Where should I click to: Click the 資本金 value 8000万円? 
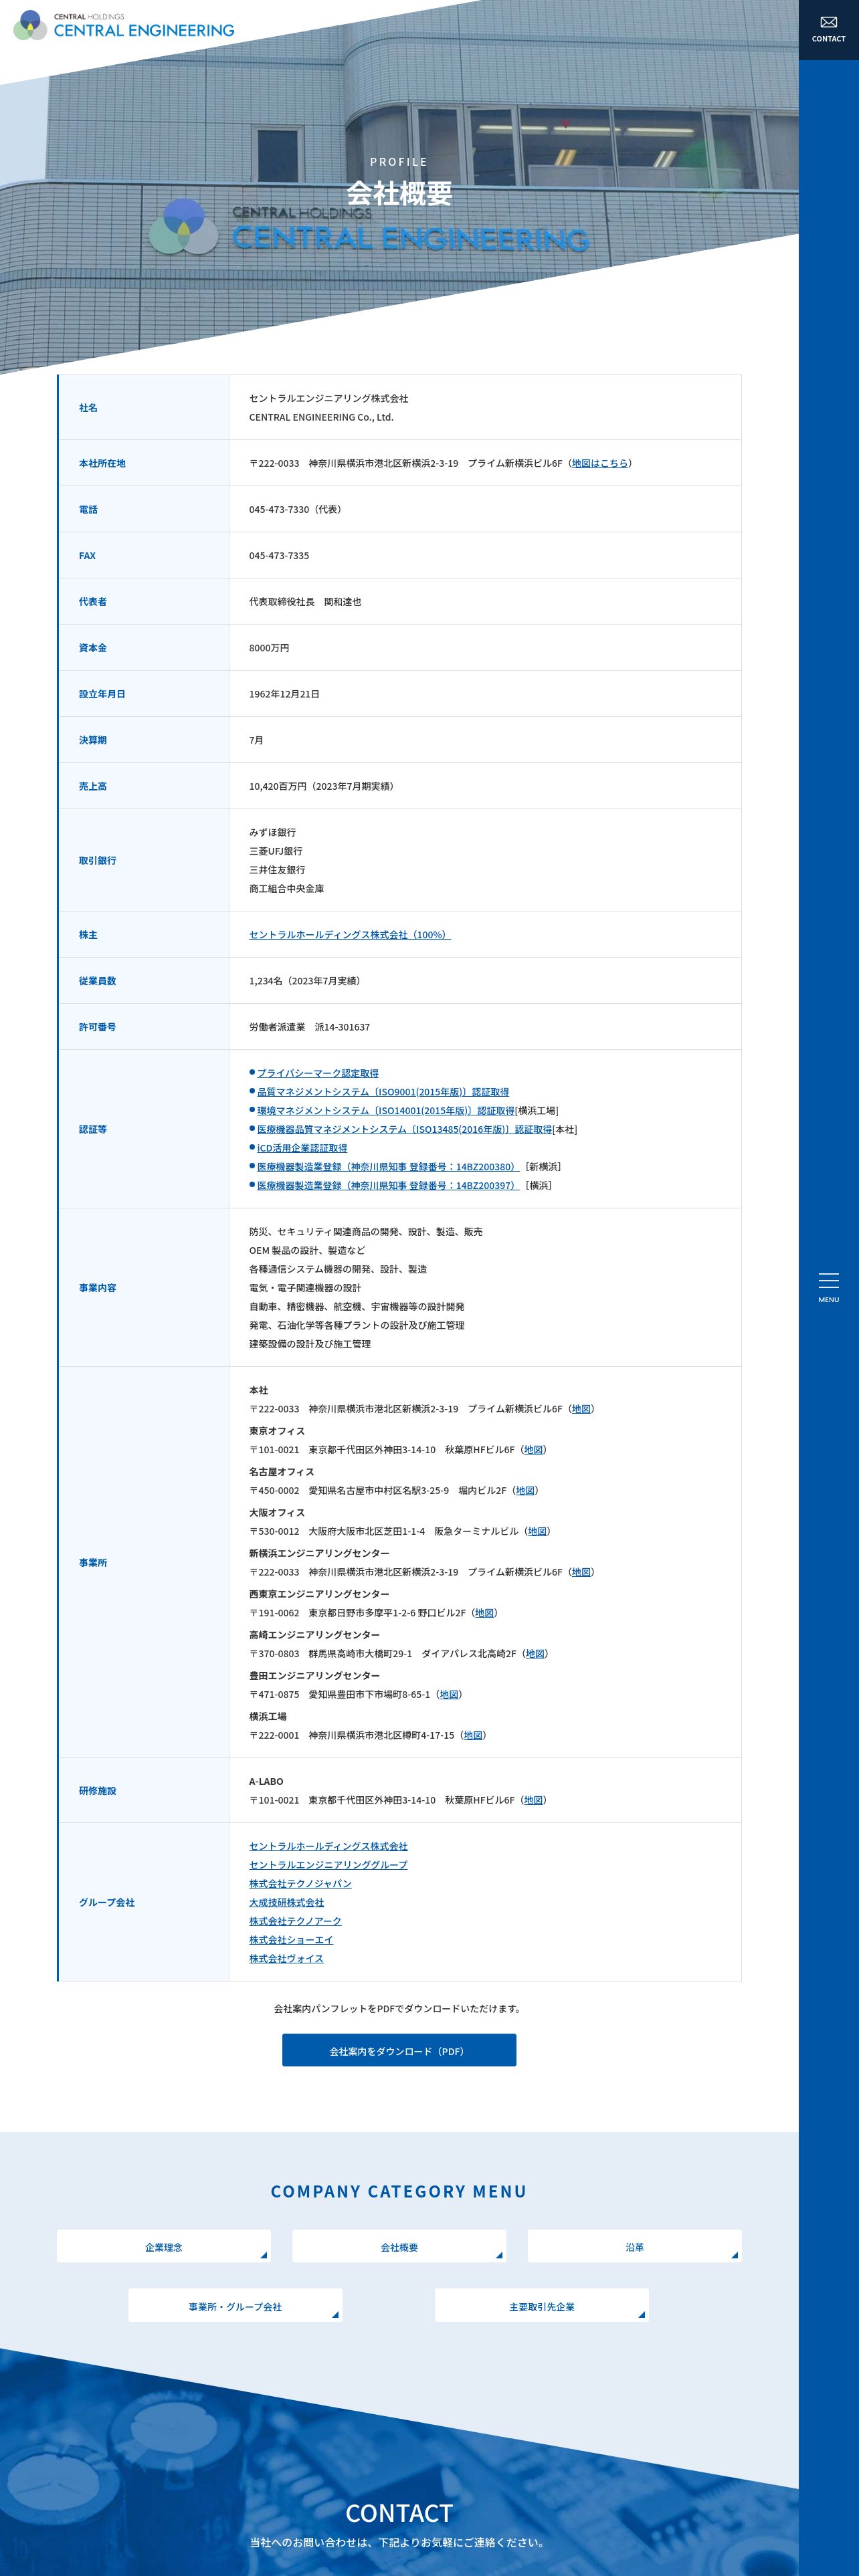[x=269, y=648]
